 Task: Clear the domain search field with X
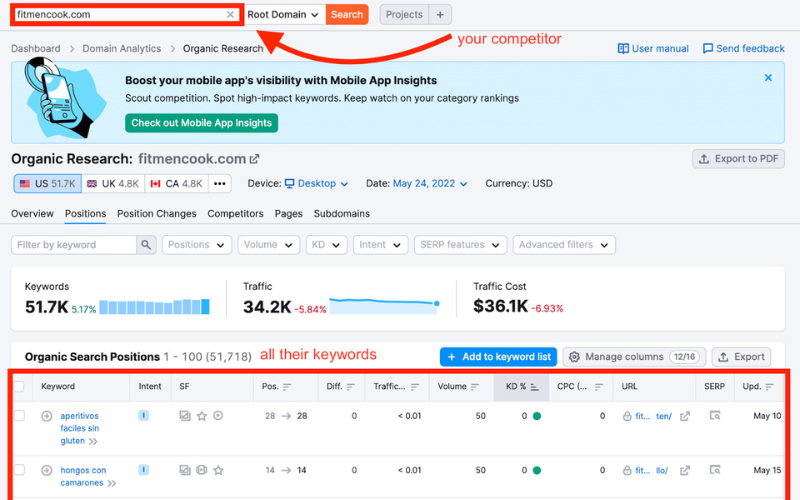click(x=230, y=14)
